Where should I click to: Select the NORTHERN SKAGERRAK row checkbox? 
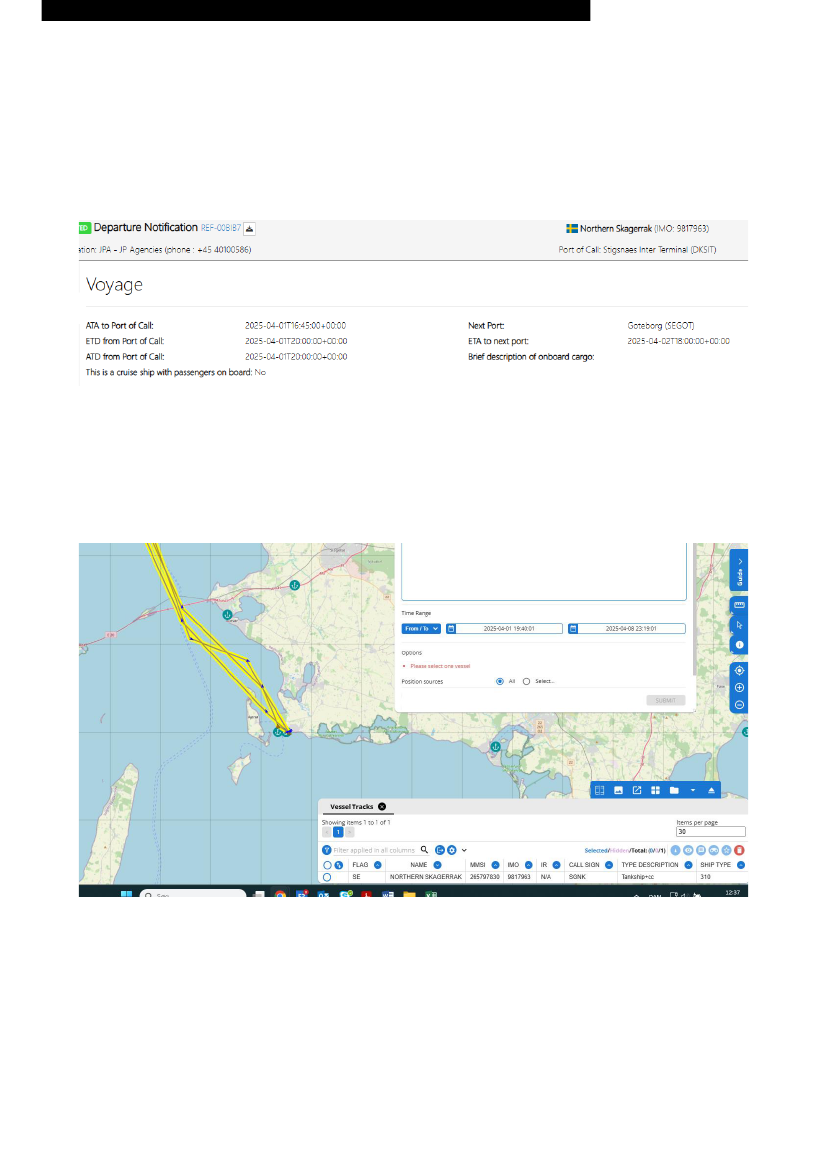327,877
